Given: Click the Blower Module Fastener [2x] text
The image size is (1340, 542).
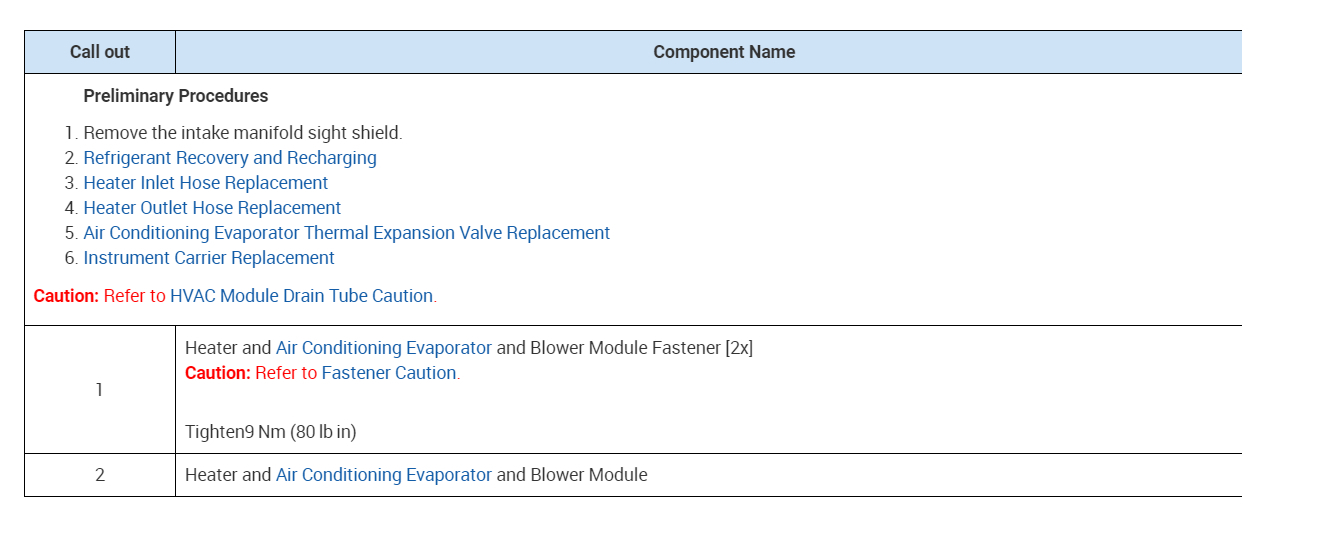Looking at the screenshot, I should point(641,348).
